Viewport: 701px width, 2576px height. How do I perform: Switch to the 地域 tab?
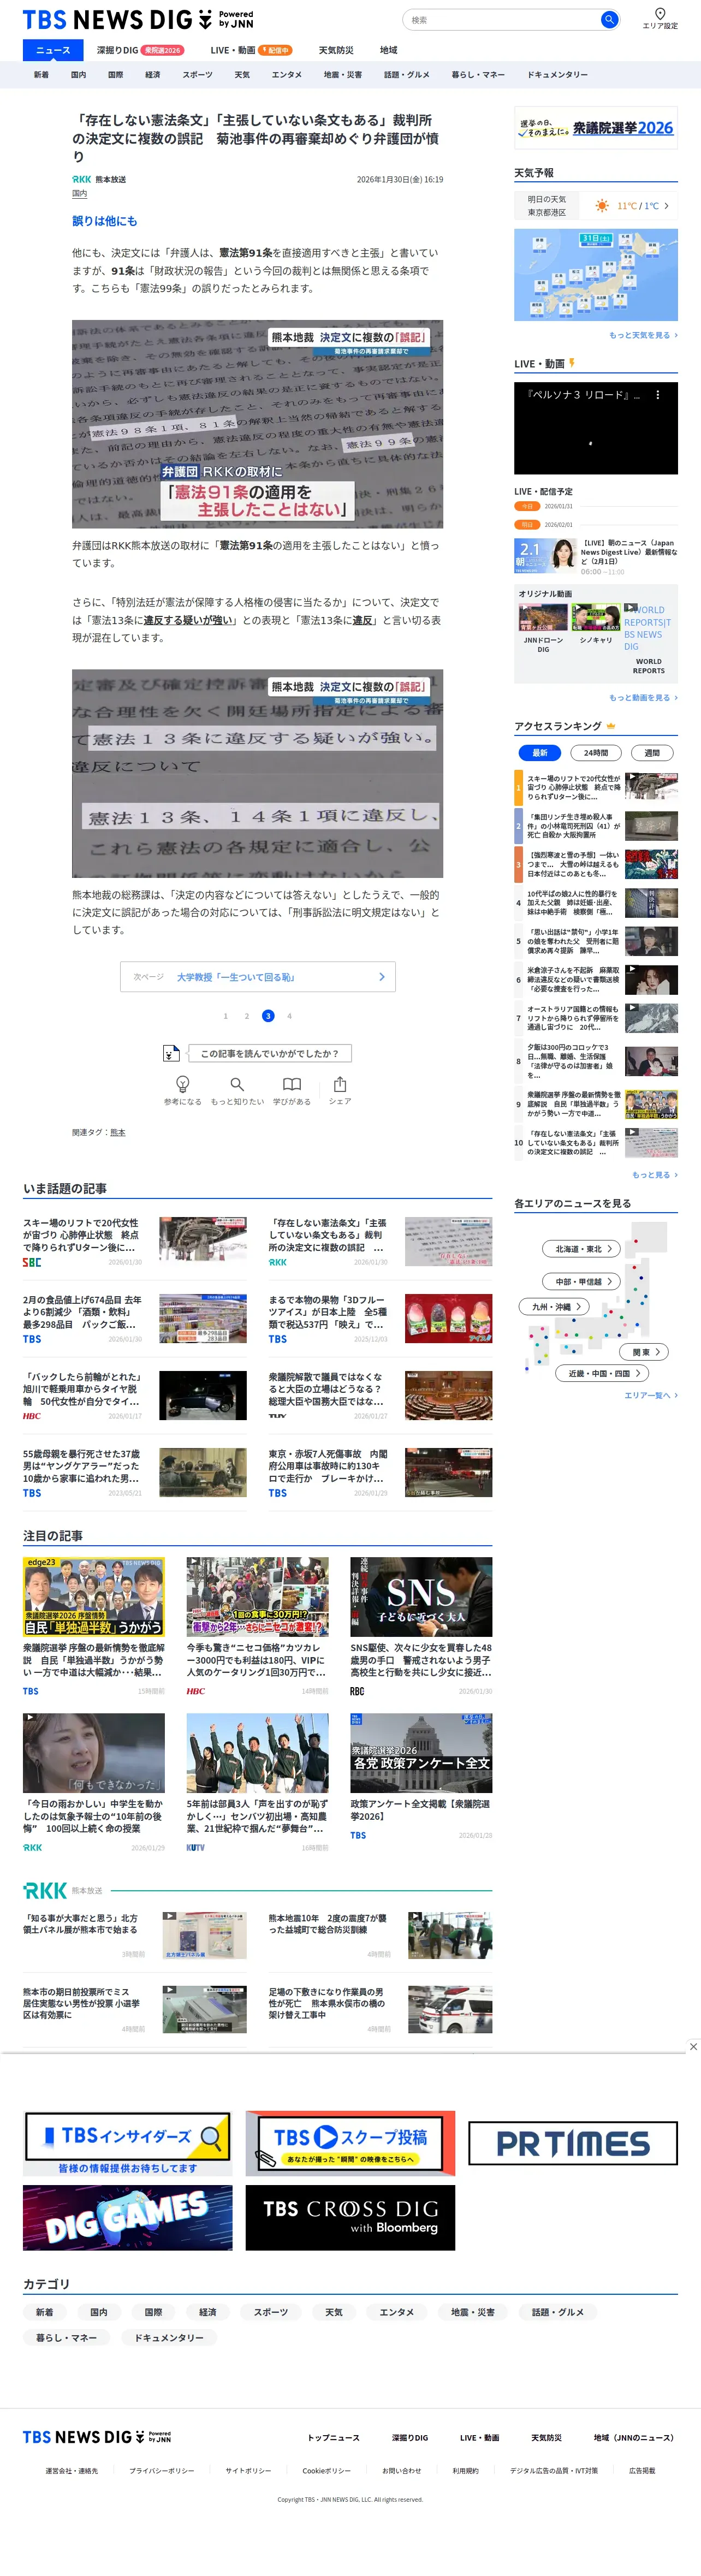coord(388,50)
